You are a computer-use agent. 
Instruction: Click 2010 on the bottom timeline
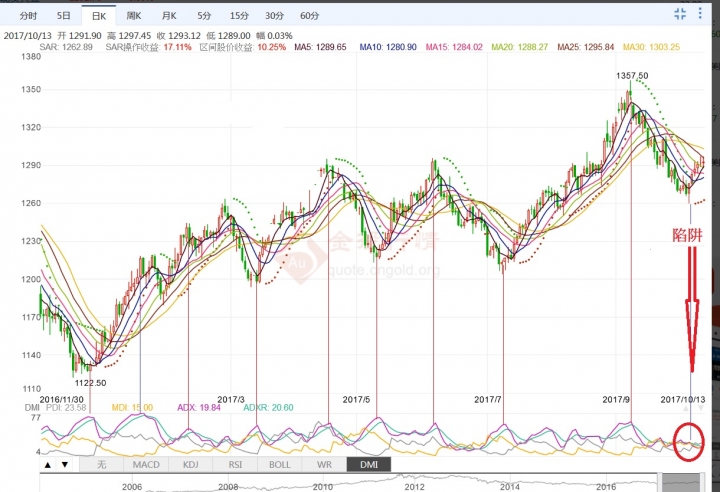321,485
